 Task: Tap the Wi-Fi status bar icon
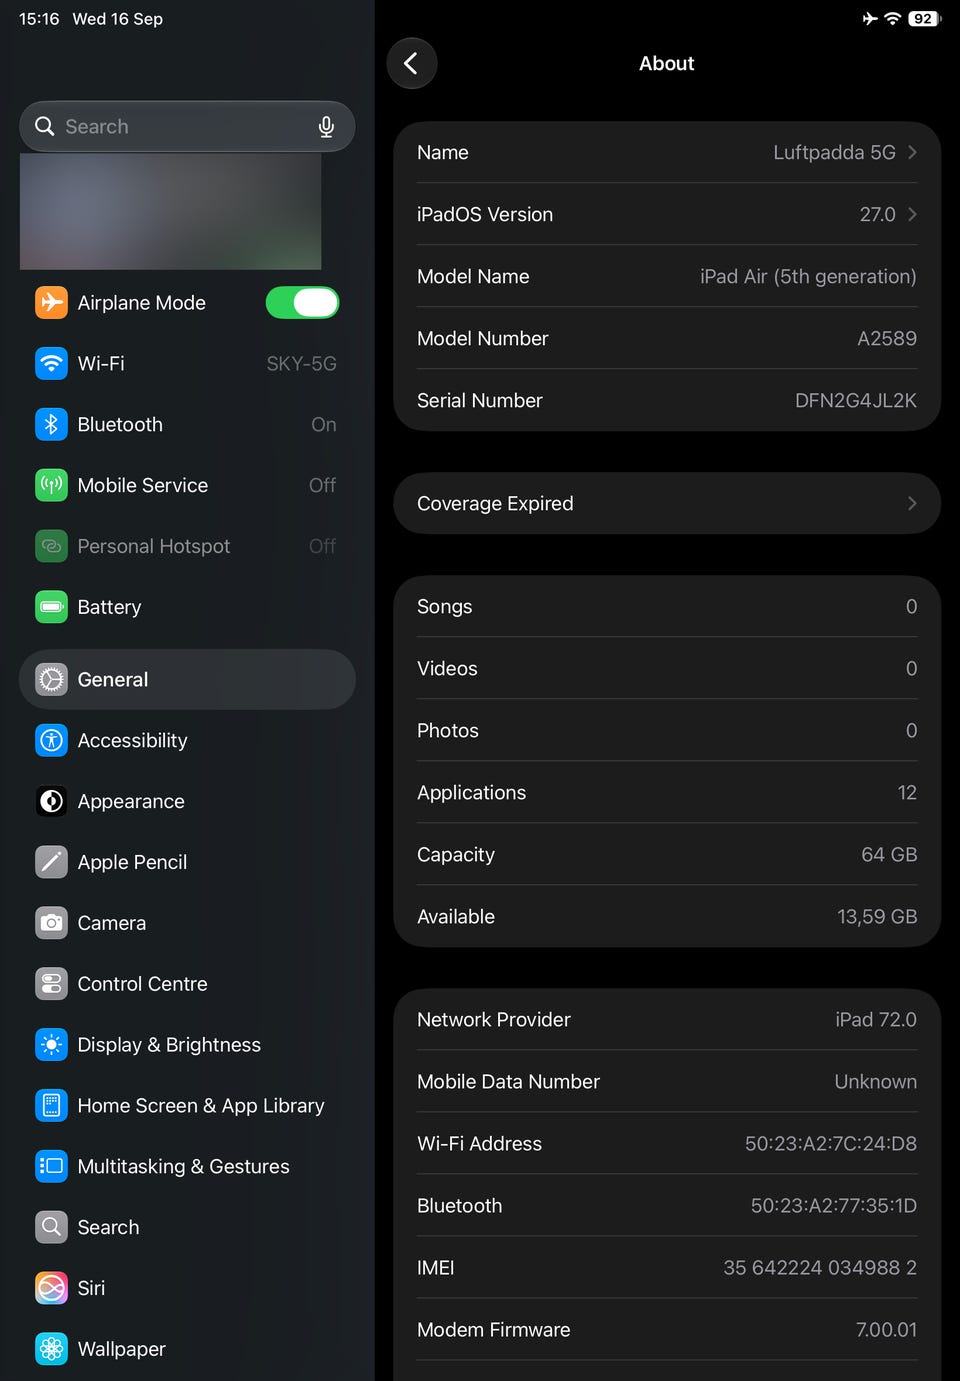892,18
